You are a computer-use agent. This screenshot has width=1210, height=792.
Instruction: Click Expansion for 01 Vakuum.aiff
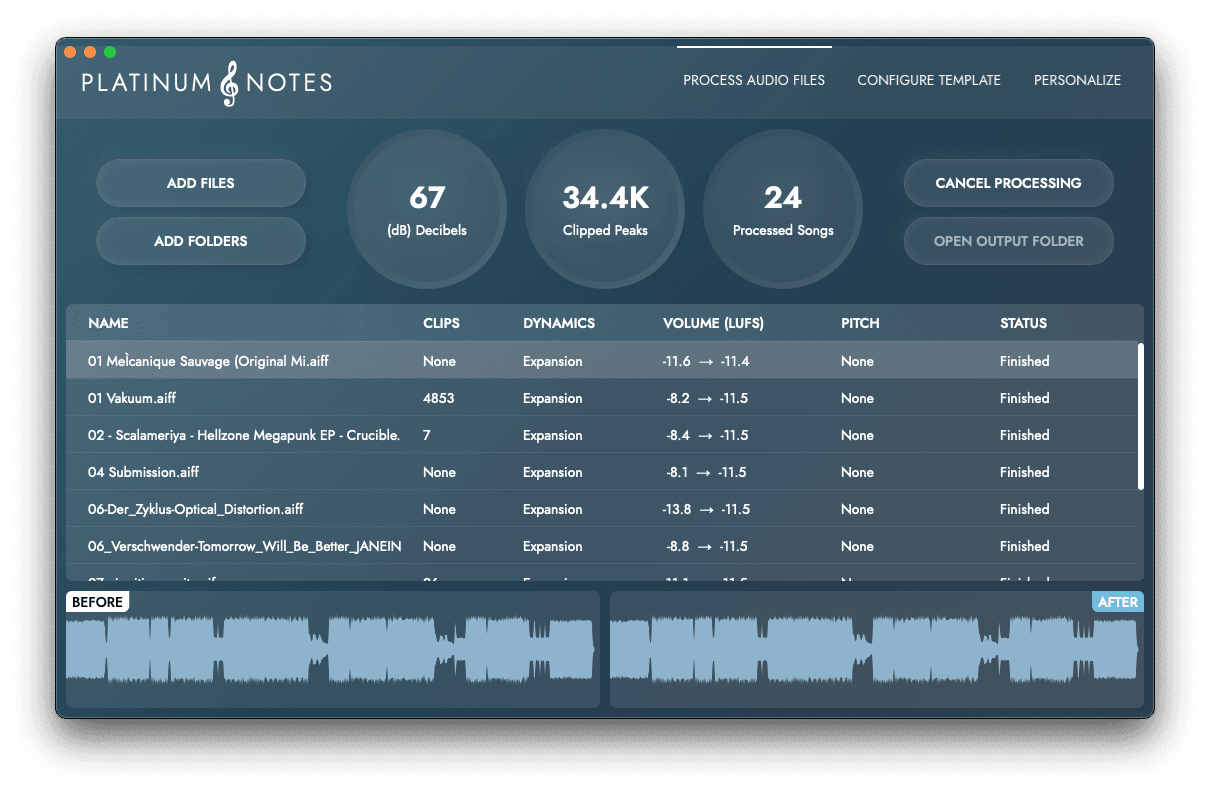(x=553, y=398)
